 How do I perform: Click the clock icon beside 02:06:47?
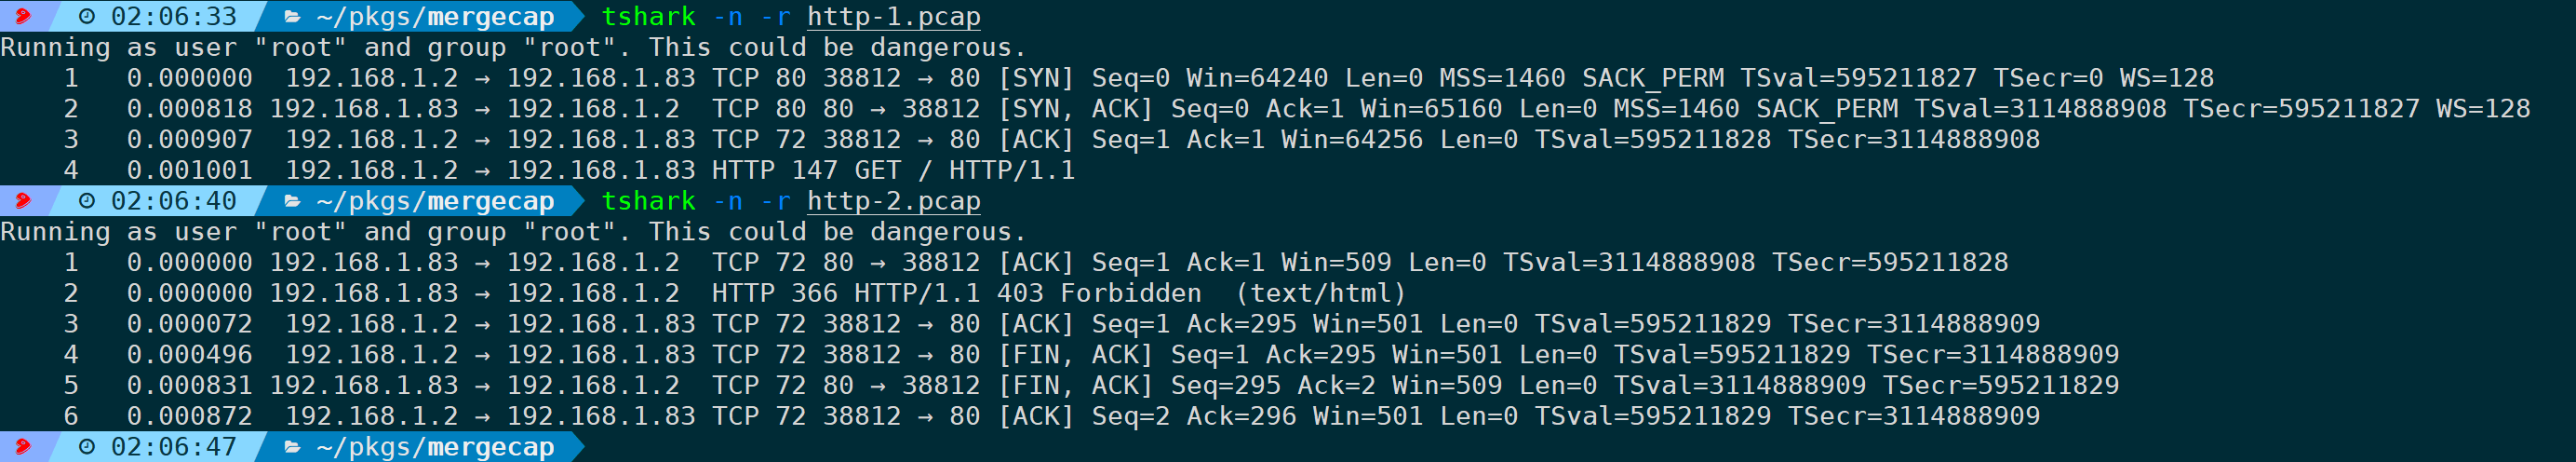[x=88, y=447]
